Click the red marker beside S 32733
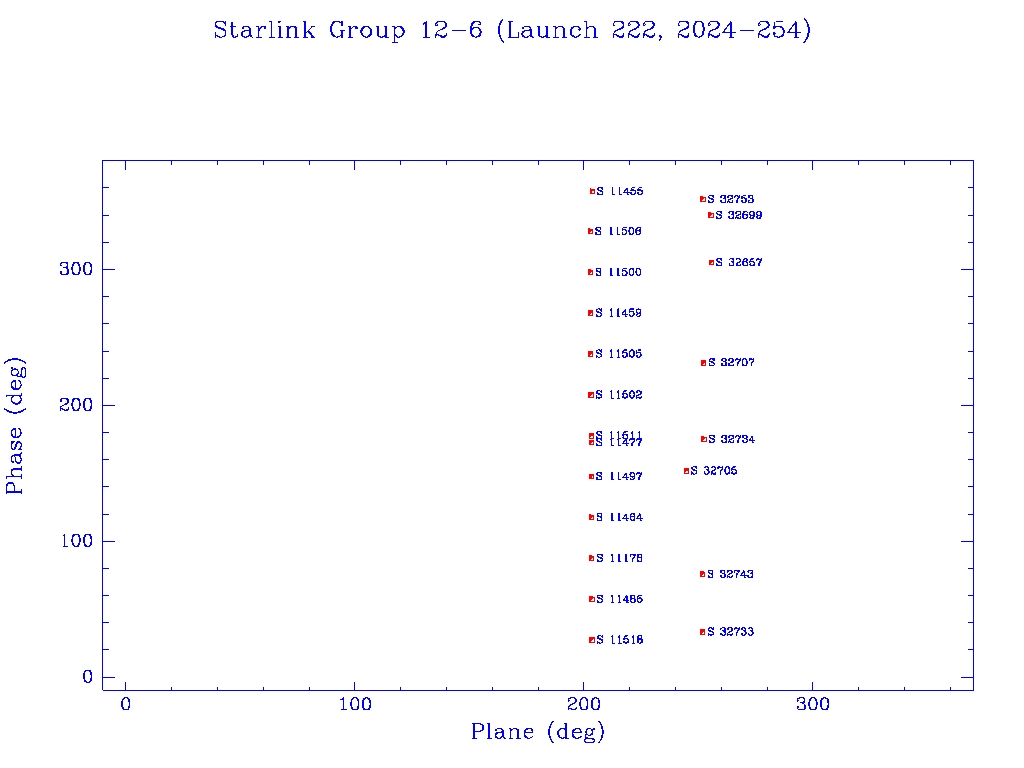The image size is (1024, 768). coord(702,632)
